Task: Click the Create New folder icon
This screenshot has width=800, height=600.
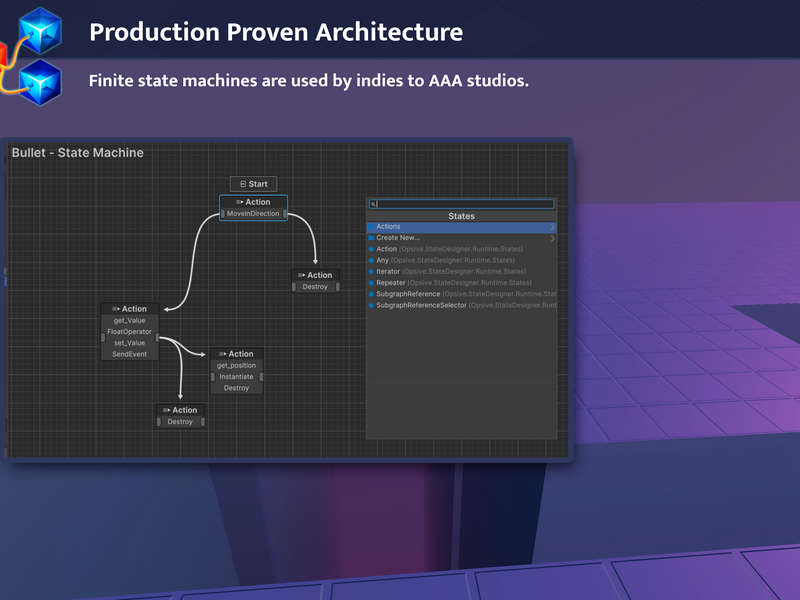Action: (371, 238)
